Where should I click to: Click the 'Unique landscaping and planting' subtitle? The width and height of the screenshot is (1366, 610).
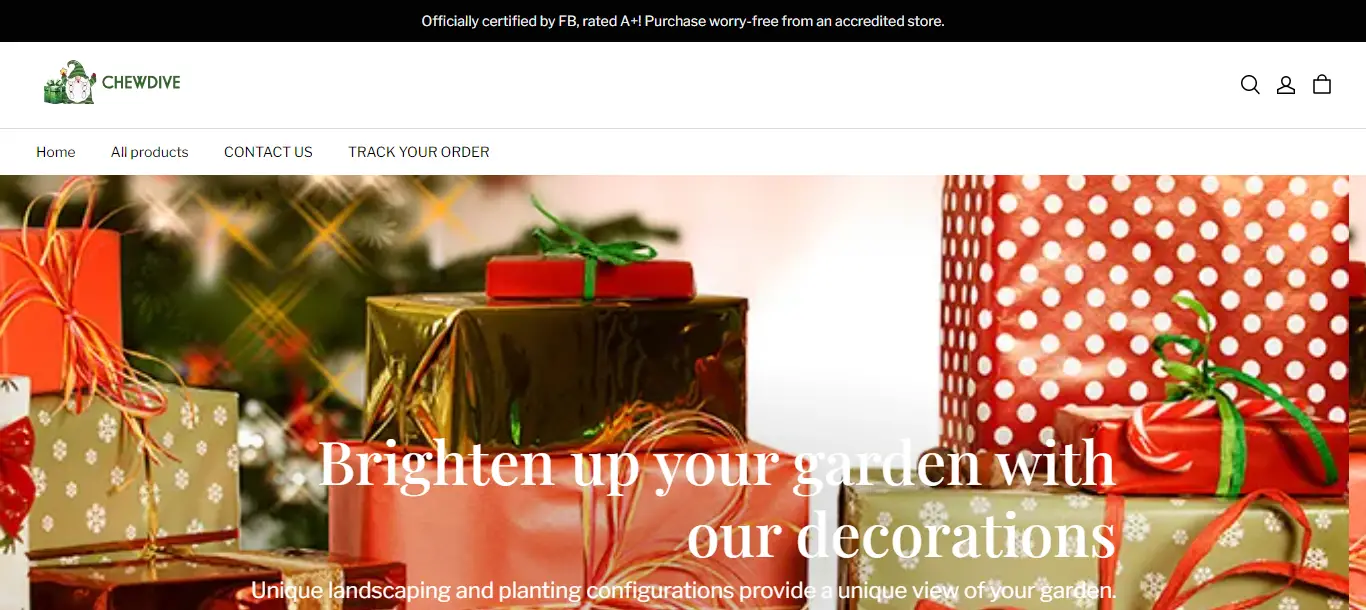[x=683, y=589]
